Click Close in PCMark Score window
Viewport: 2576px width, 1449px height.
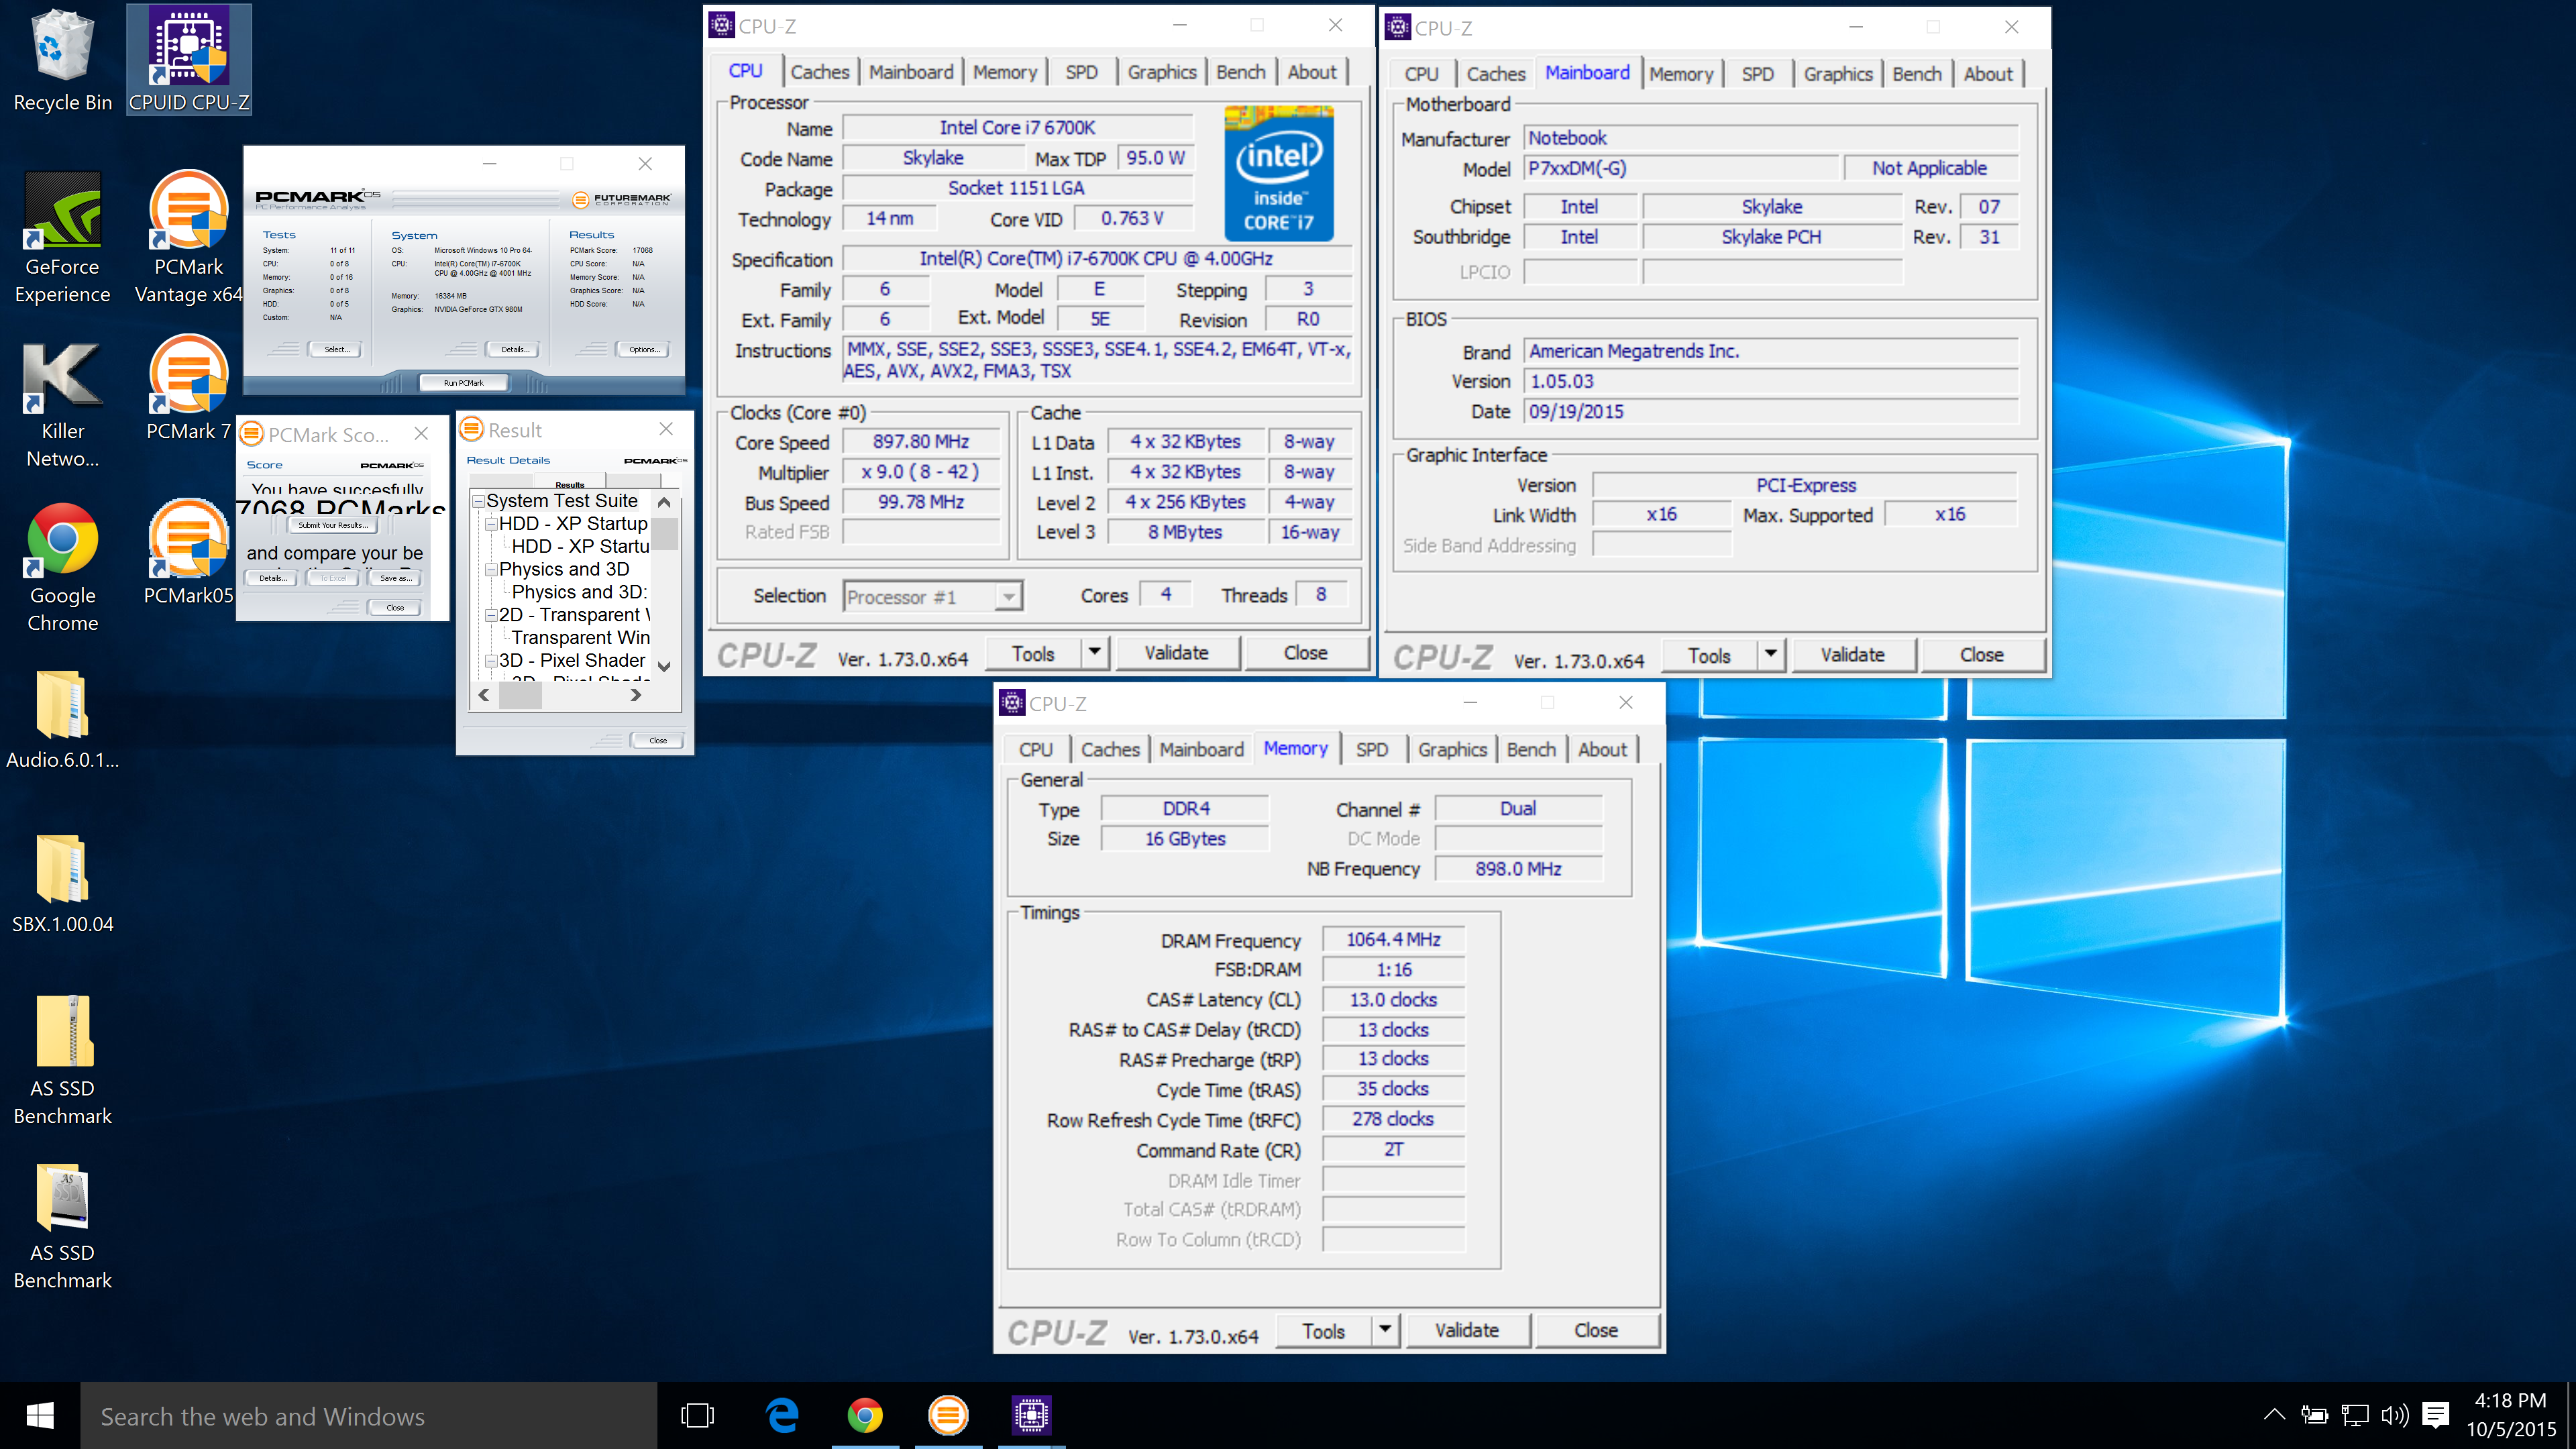pyautogui.click(x=395, y=608)
